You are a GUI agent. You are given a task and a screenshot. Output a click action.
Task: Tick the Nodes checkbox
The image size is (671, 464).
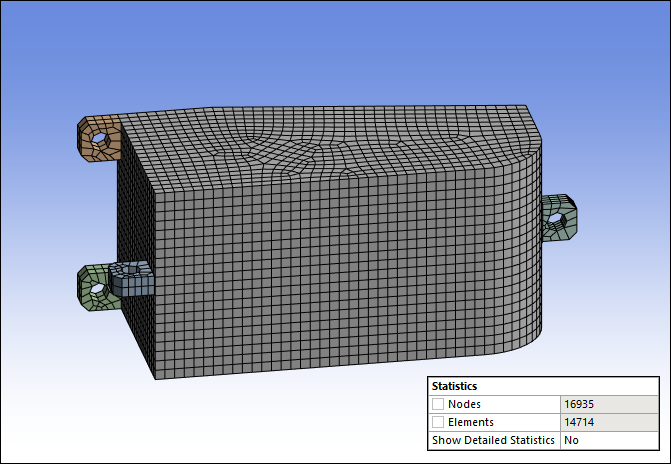(438, 404)
